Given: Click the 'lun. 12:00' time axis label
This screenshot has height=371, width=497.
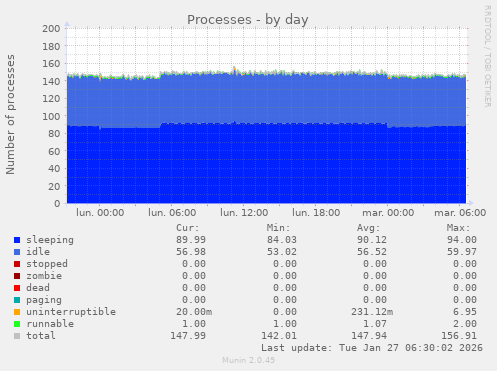Looking at the screenshot, I should click(244, 213).
